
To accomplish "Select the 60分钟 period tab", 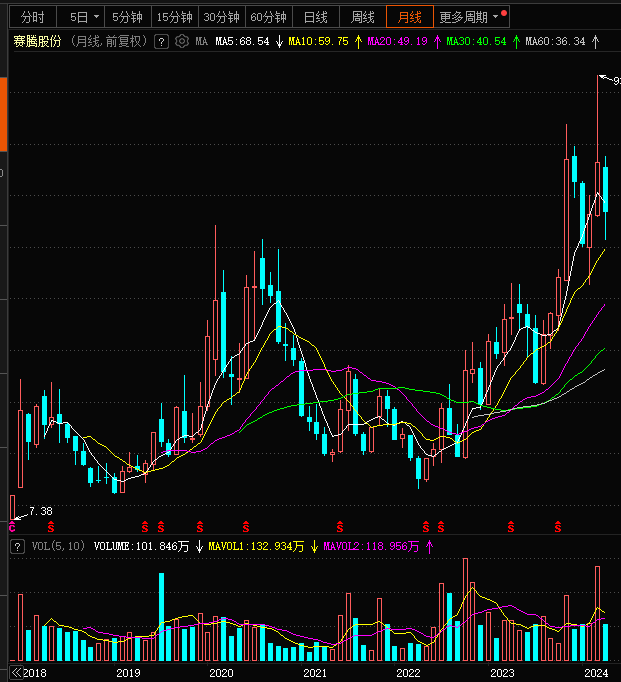I will coord(268,17).
